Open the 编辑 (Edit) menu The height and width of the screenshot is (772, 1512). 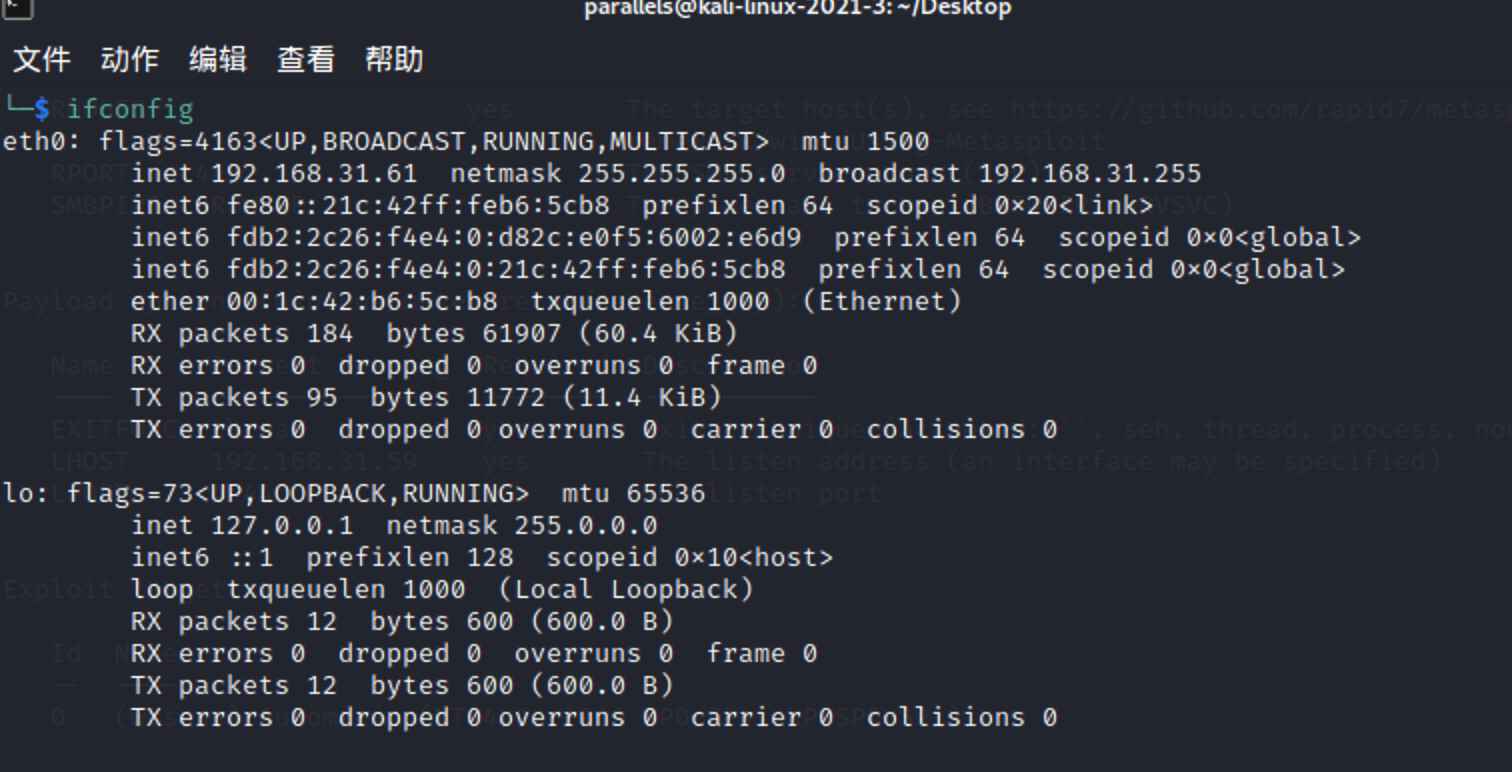[218, 60]
